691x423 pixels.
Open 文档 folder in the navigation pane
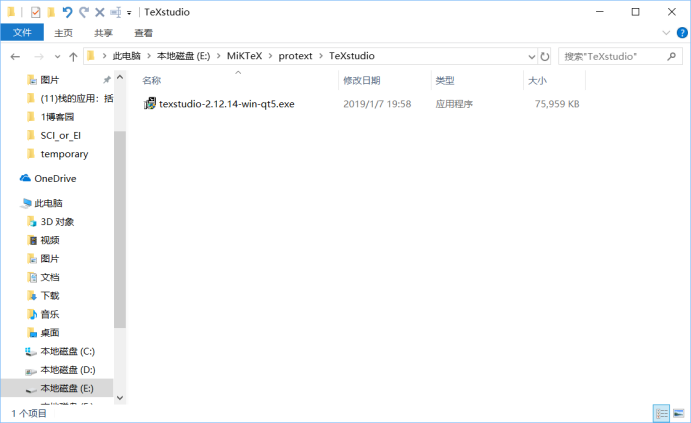50,277
